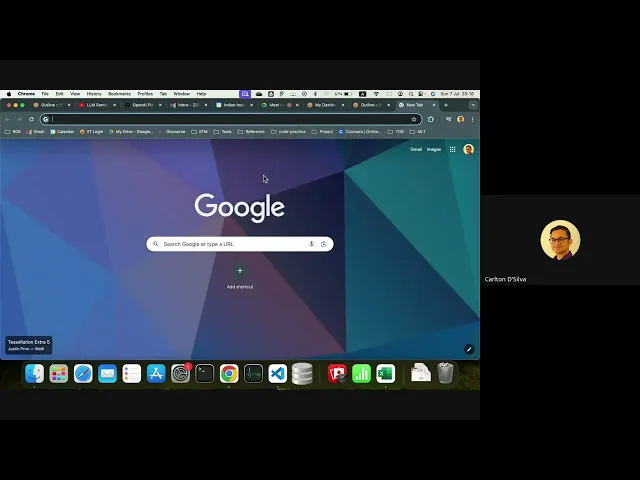Viewport: 640px width, 480px height.
Task: Launch Microsoft Excel from the Dock
Action: (x=386, y=373)
